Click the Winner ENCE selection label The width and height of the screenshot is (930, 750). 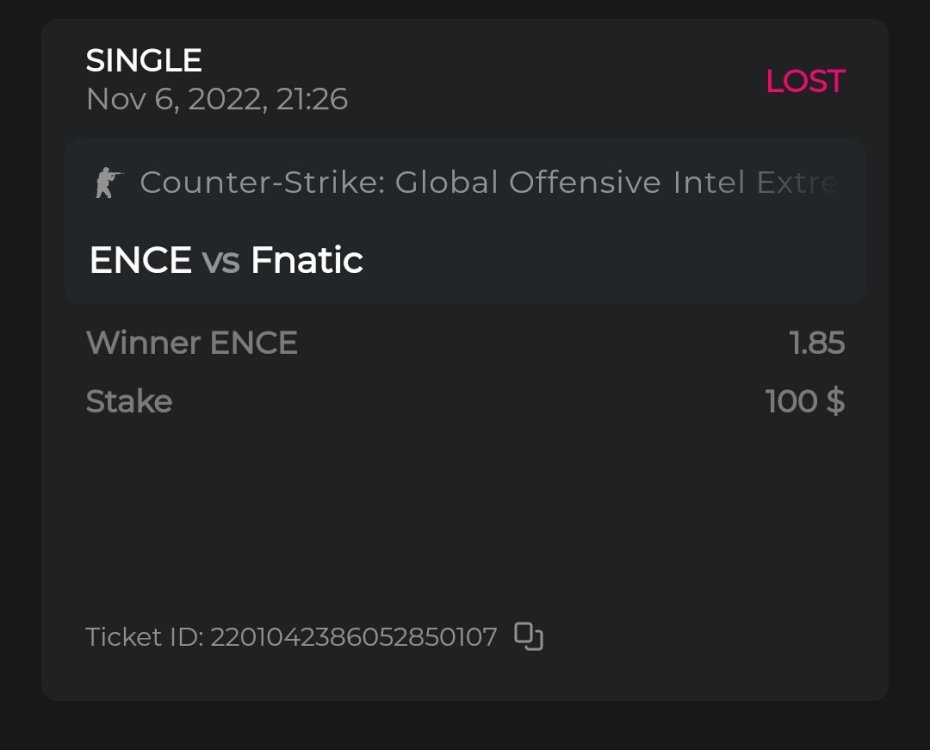(x=191, y=343)
